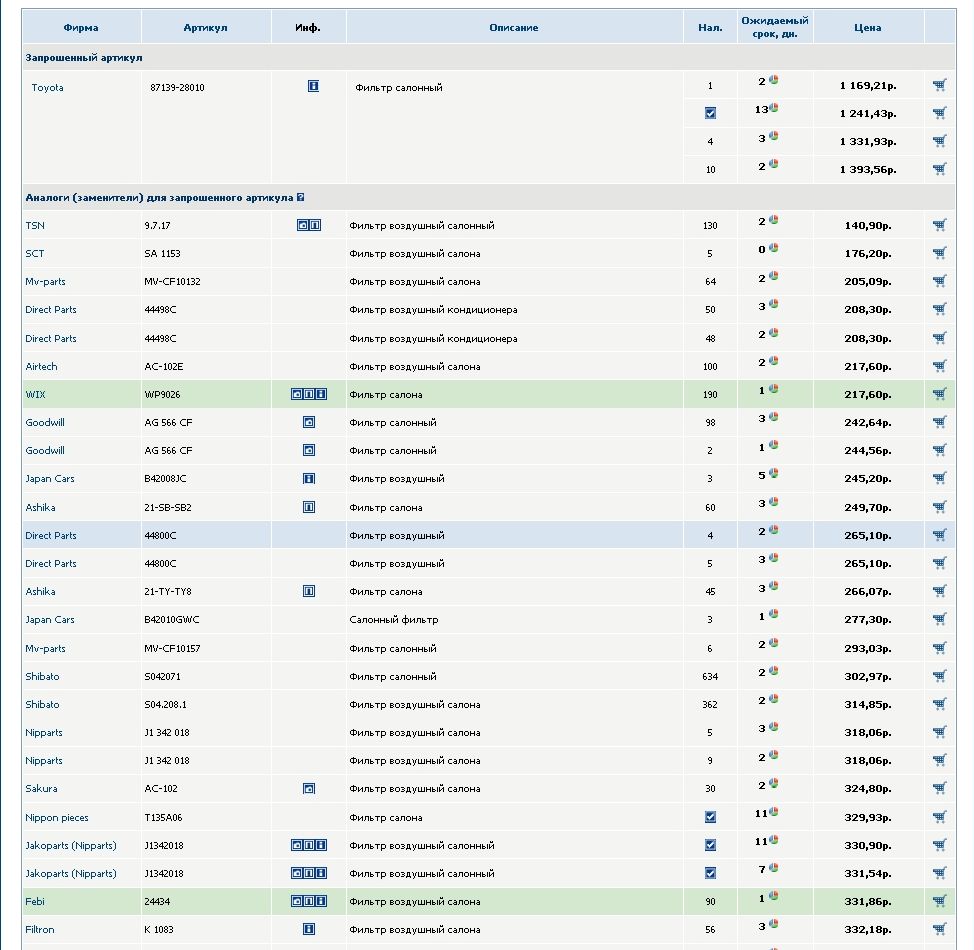Click info icon for Toyota 87139-28010

pos(313,87)
